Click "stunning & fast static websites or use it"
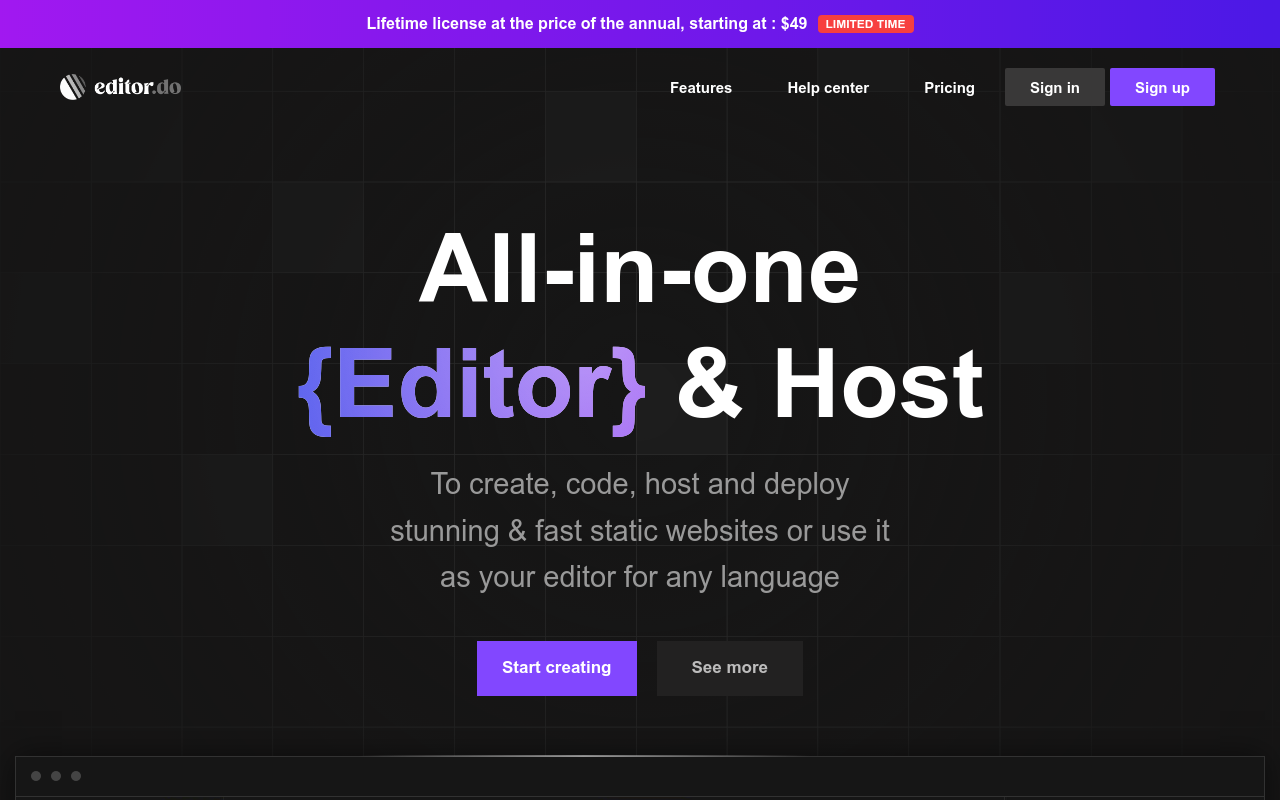The width and height of the screenshot is (1280, 800). [x=640, y=530]
